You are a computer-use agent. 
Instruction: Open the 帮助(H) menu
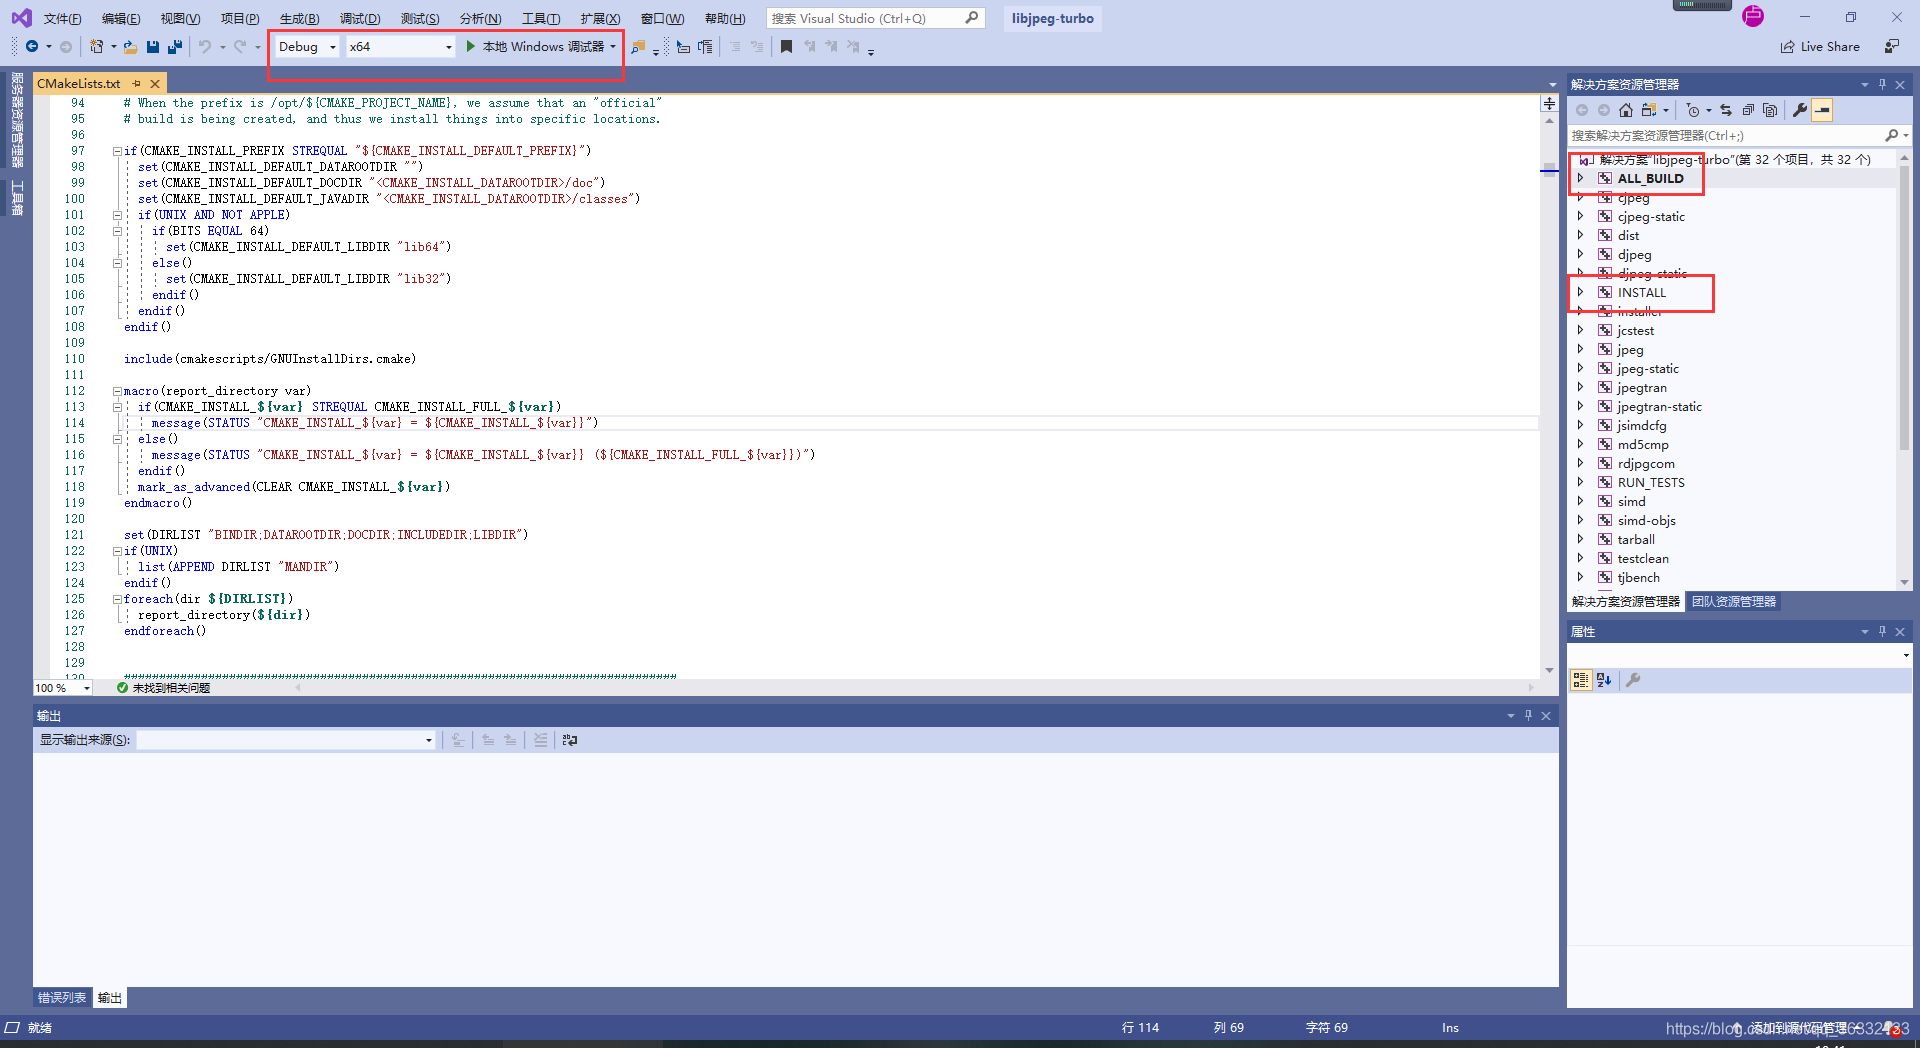tap(725, 19)
